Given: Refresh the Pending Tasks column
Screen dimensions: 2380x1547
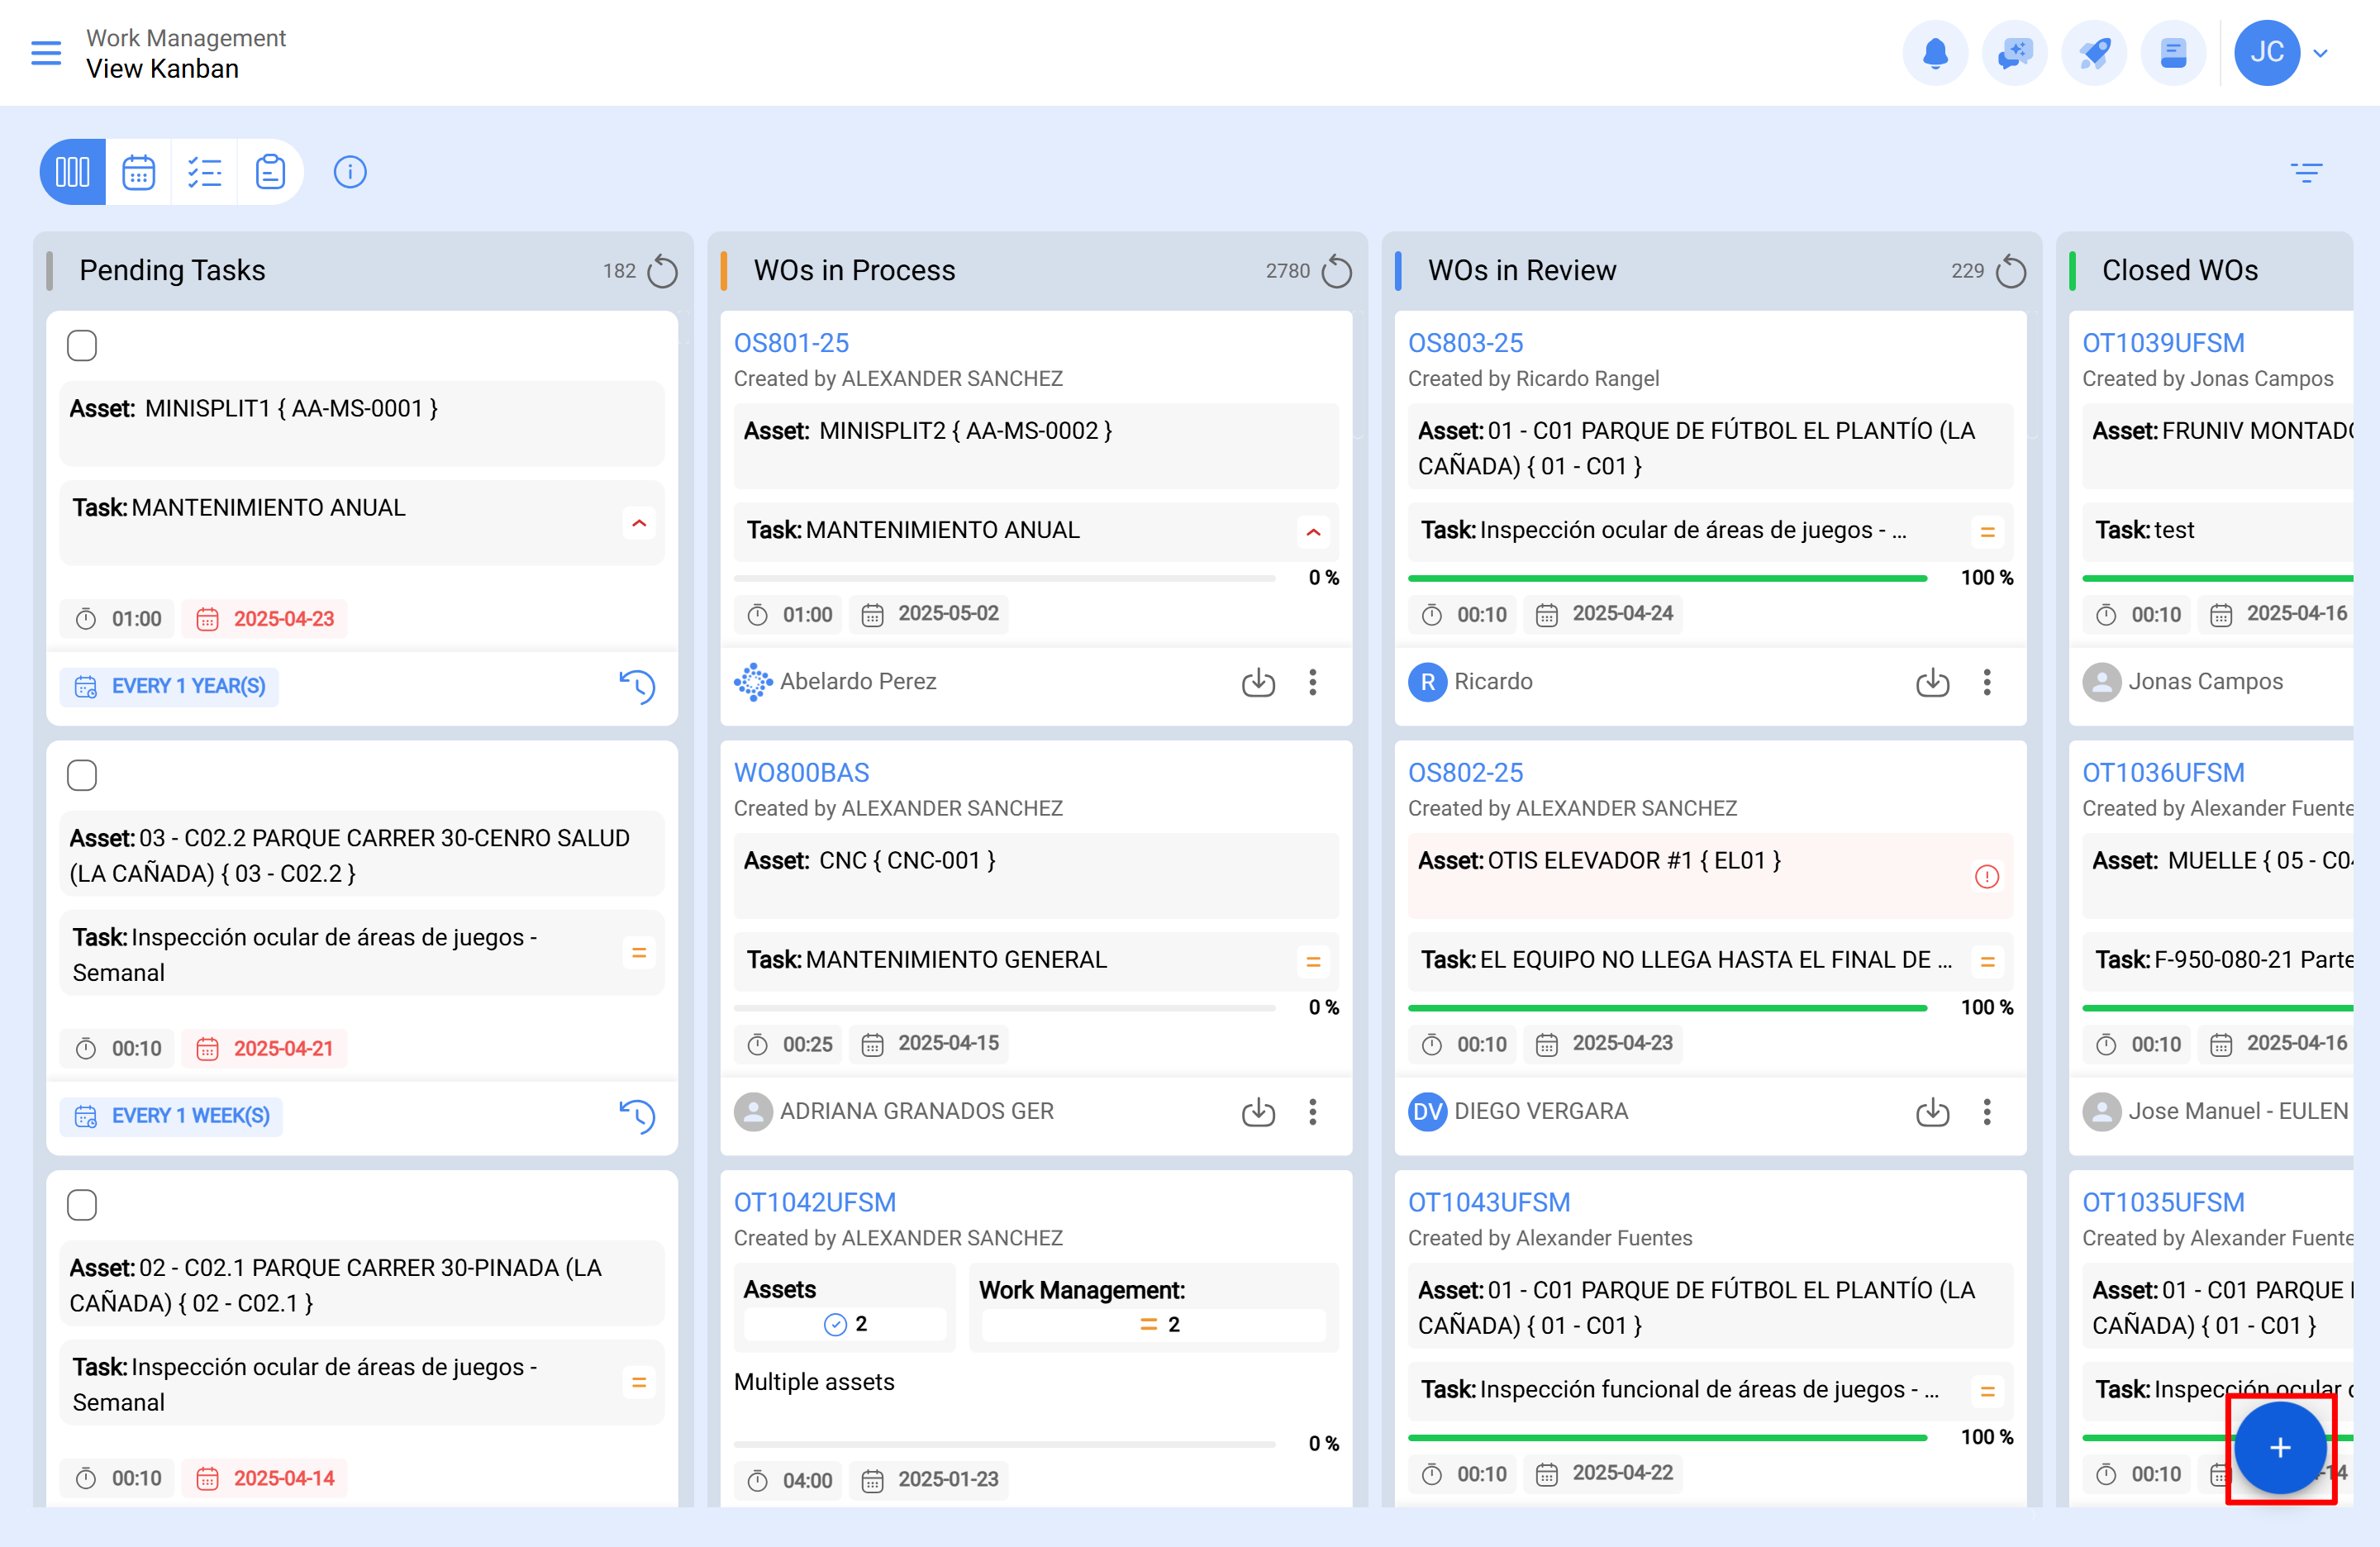Looking at the screenshot, I should pos(662,271).
